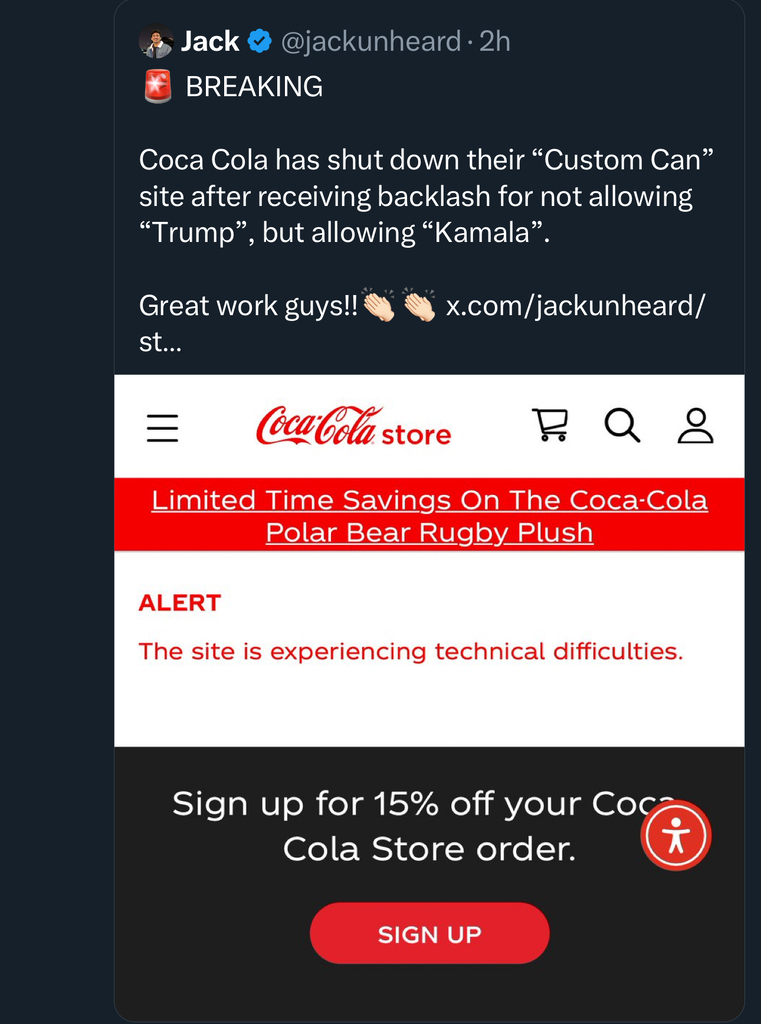Click the 2h timestamp
This screenshot has height=1024, width=761.
pyautogui.click(x=494, y=42)
